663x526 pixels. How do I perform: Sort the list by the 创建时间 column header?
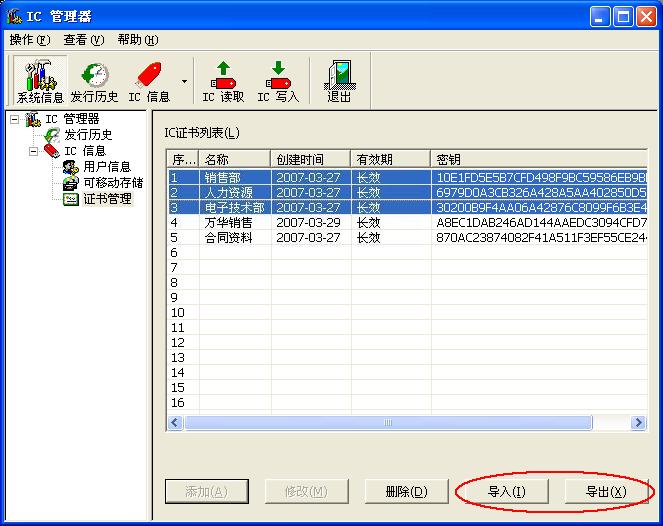point(310,159)
